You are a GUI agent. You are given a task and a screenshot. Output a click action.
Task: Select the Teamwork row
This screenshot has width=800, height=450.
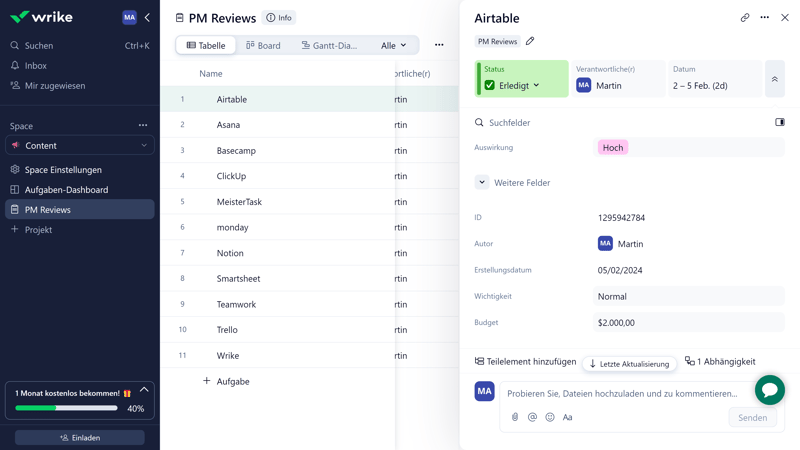click(x=310, y=304)
